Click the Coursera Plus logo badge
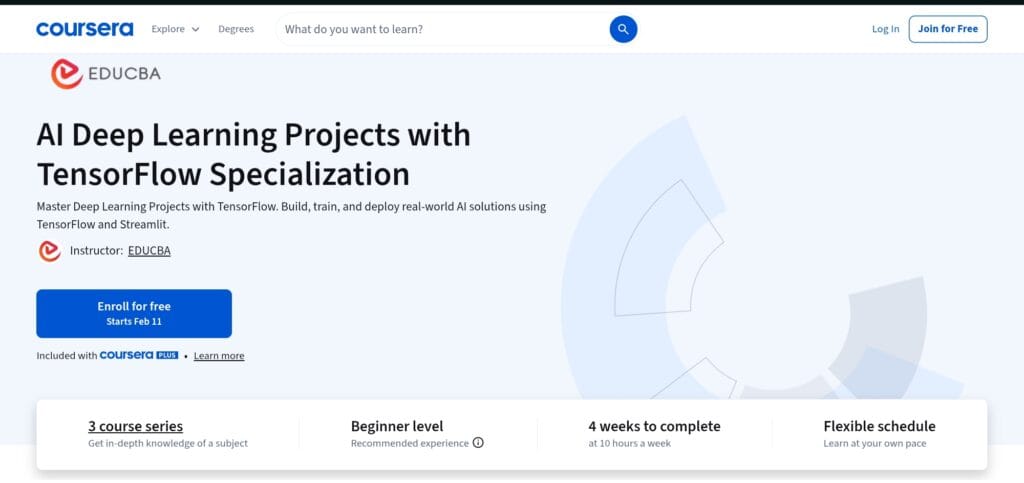The image size is (1024, 483). tap(138, 355)
